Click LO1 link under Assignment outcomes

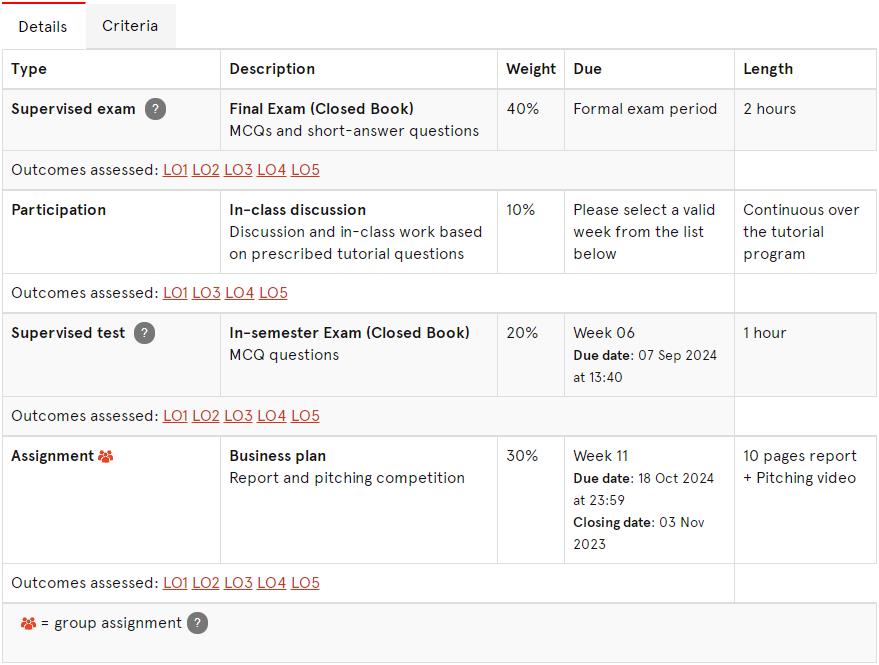click(175, 583)
